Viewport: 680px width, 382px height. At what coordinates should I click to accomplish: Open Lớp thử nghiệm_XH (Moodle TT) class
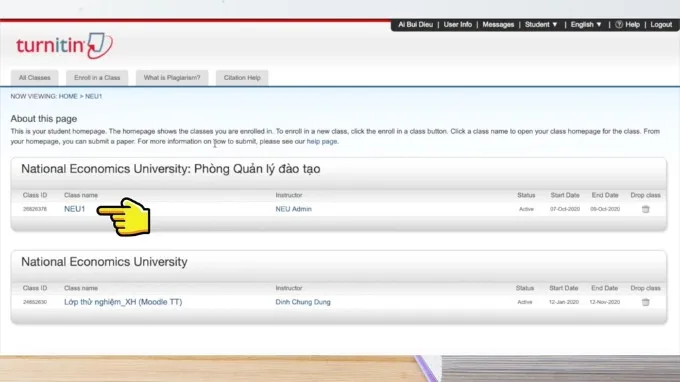[123, 302]
